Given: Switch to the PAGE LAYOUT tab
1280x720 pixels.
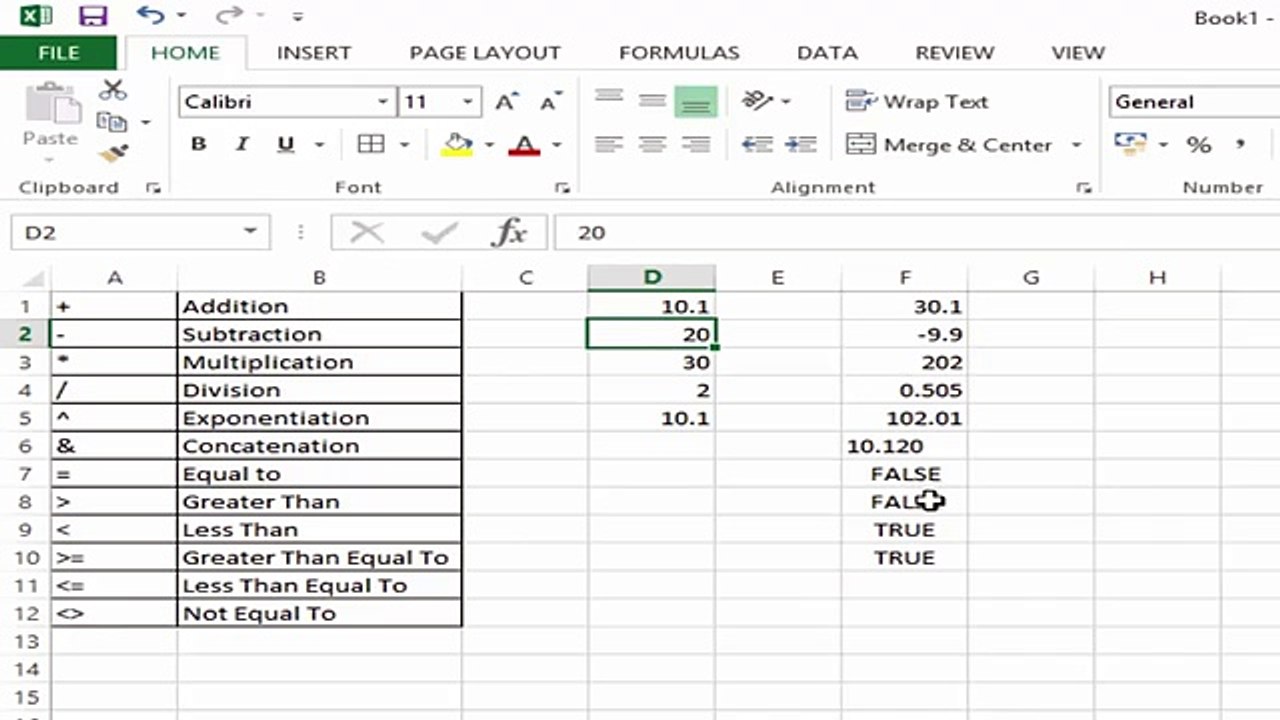Looking at the screenshot, I should [485, 53].
